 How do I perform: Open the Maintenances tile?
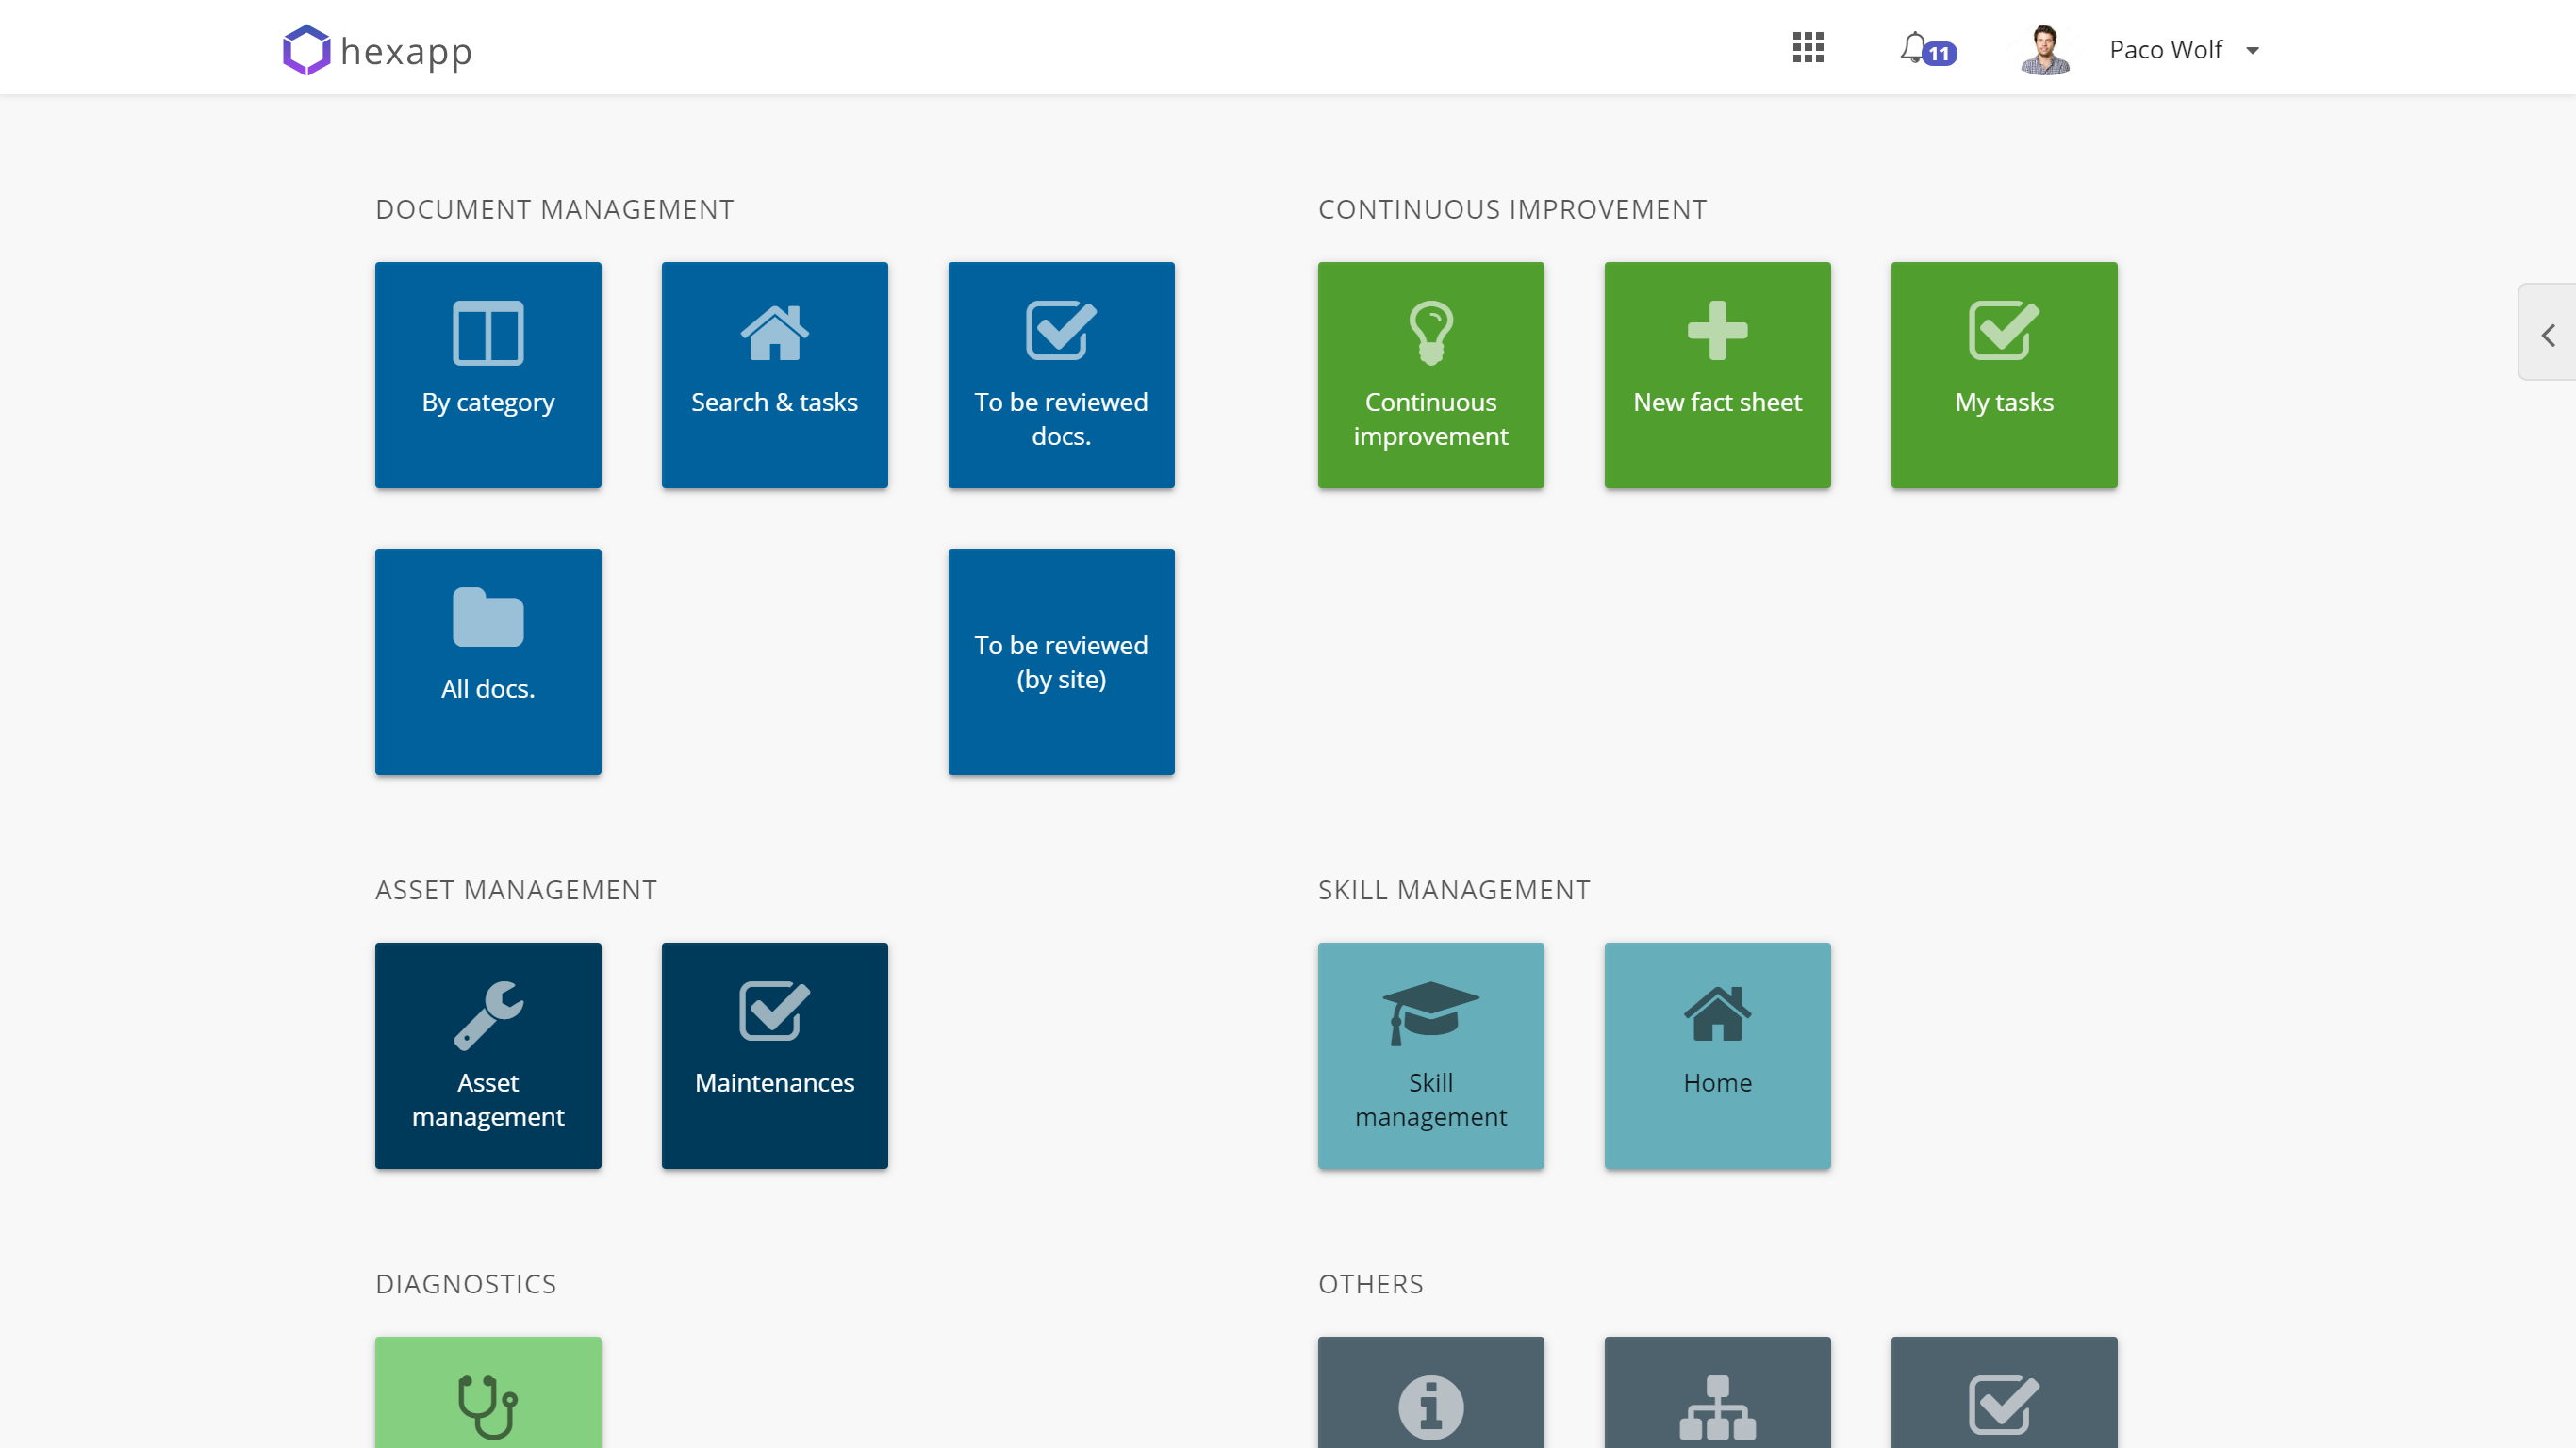[x=775, y=1056]
